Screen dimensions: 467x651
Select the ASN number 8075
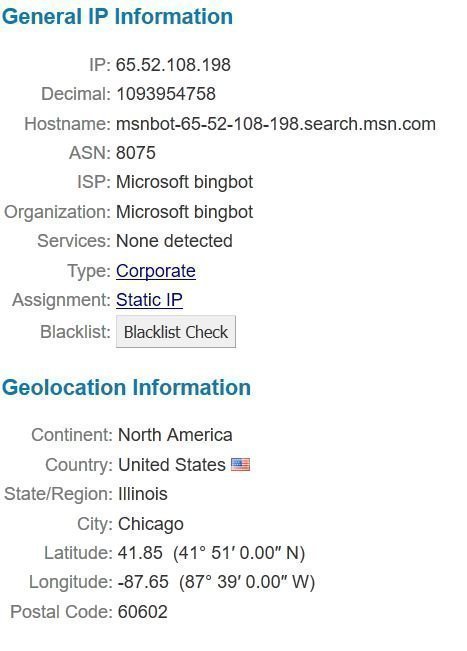coord(135,153)
